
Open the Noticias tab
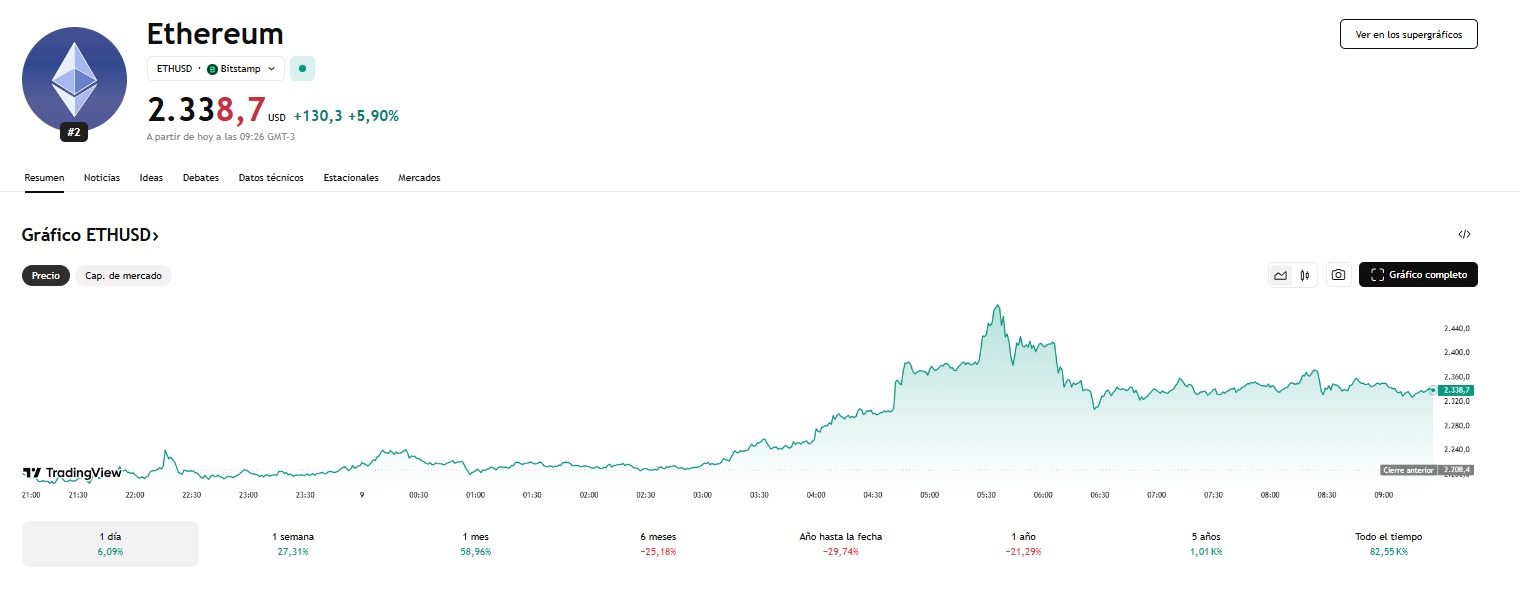pos(102,178)
